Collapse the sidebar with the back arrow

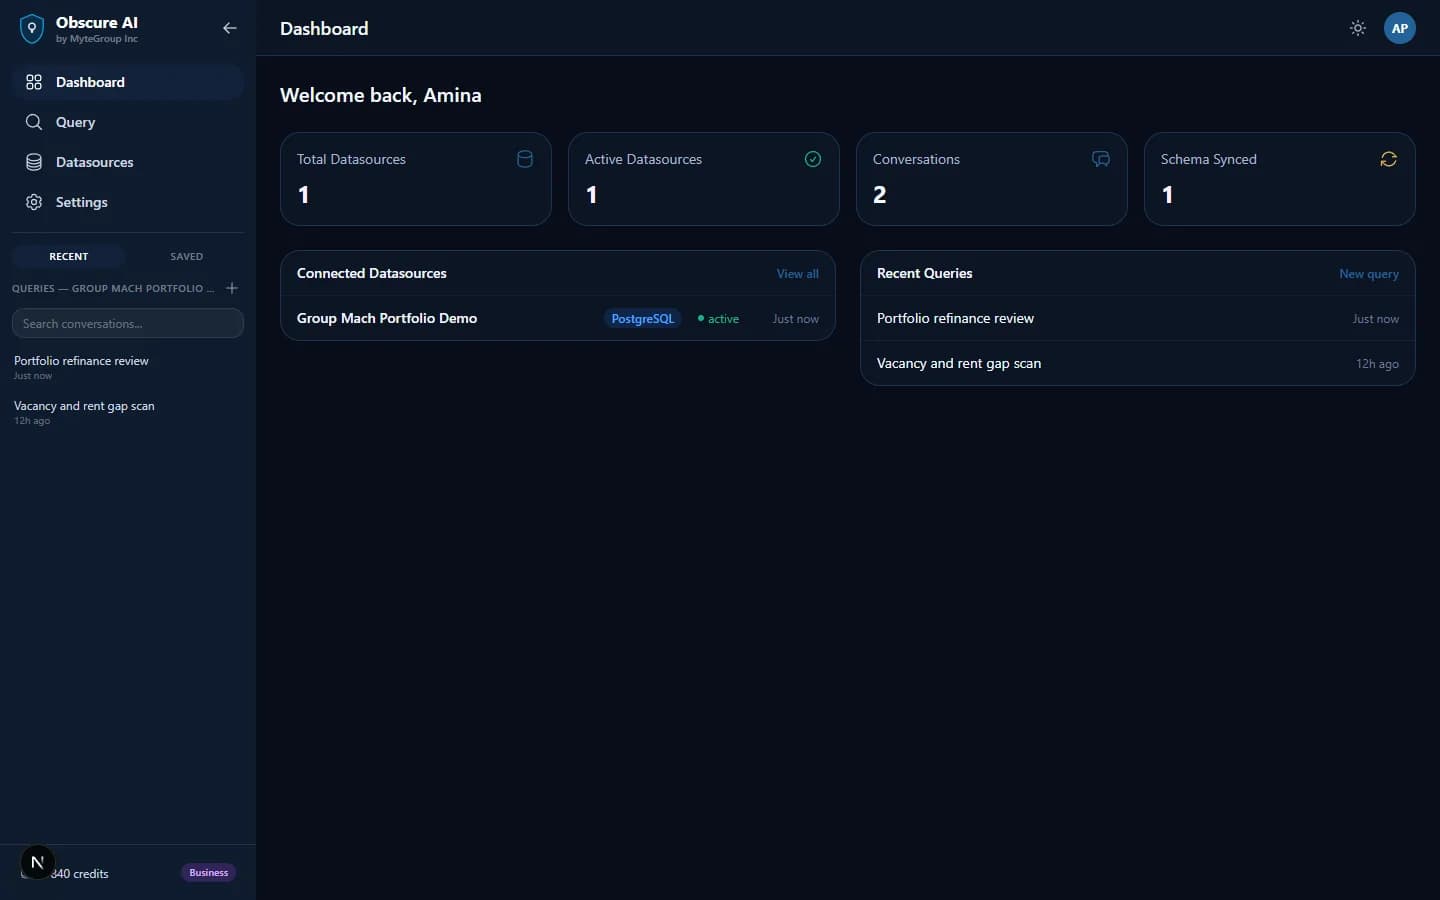point(230,28)
